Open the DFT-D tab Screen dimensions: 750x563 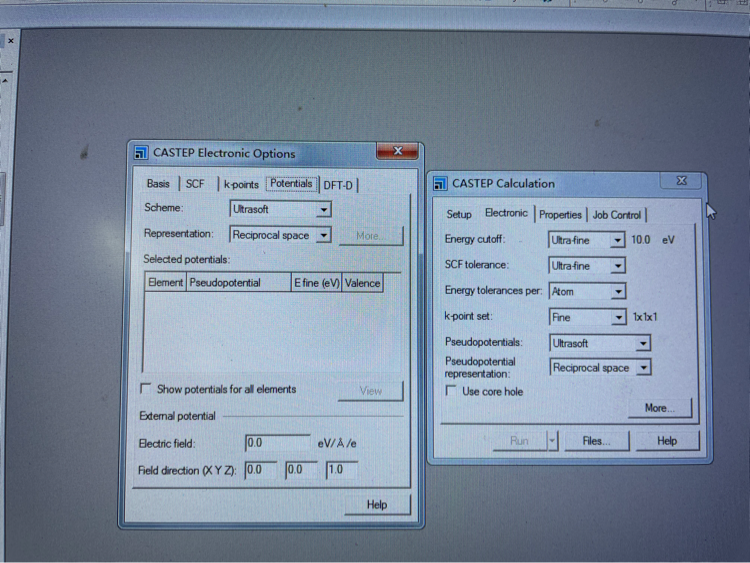pos(338,186)
